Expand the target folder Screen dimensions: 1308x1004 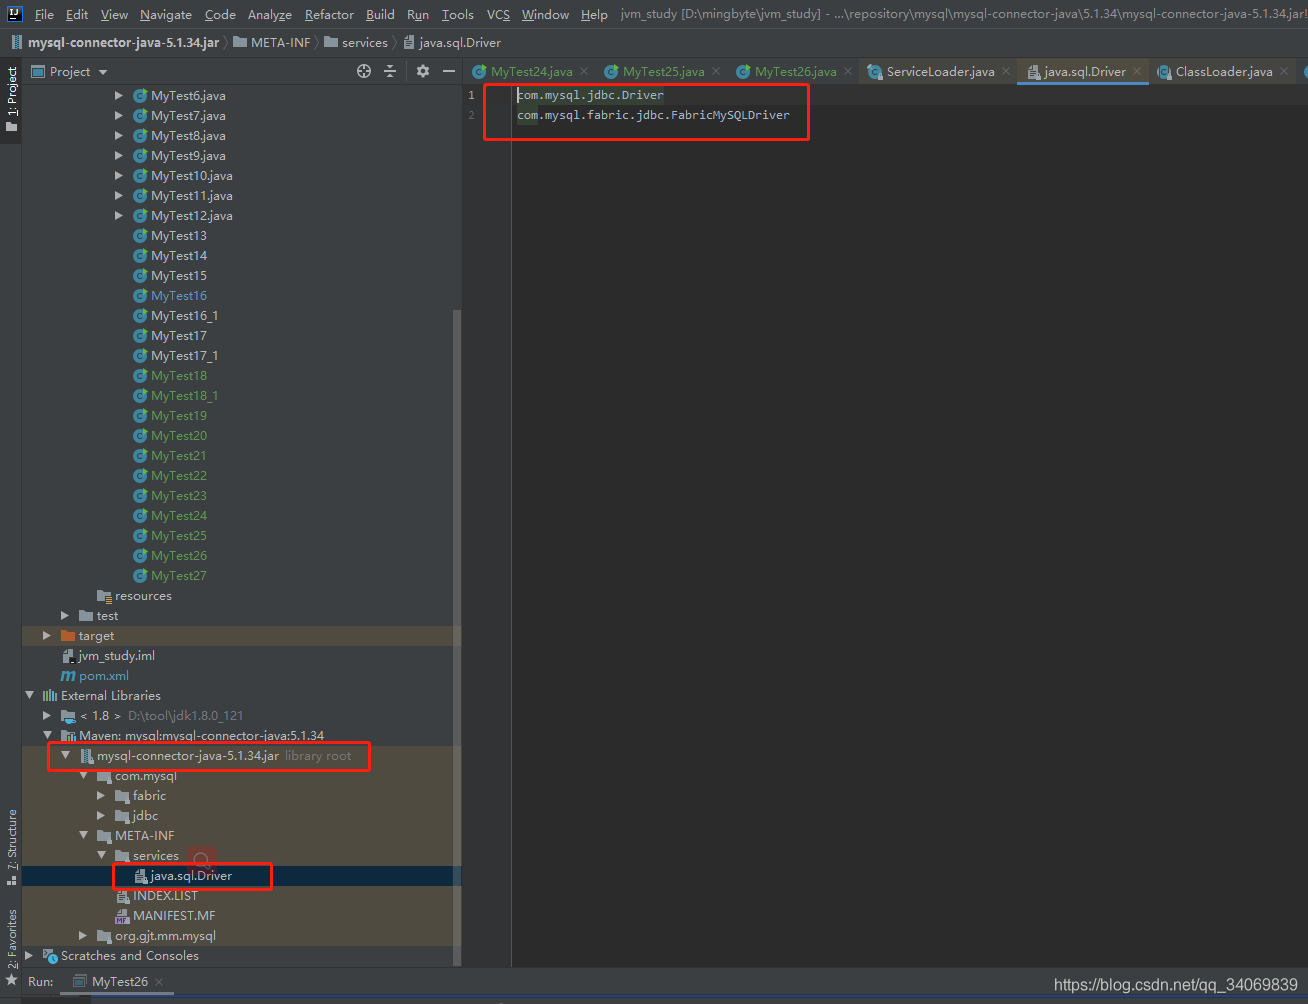(x=47, y=636)
